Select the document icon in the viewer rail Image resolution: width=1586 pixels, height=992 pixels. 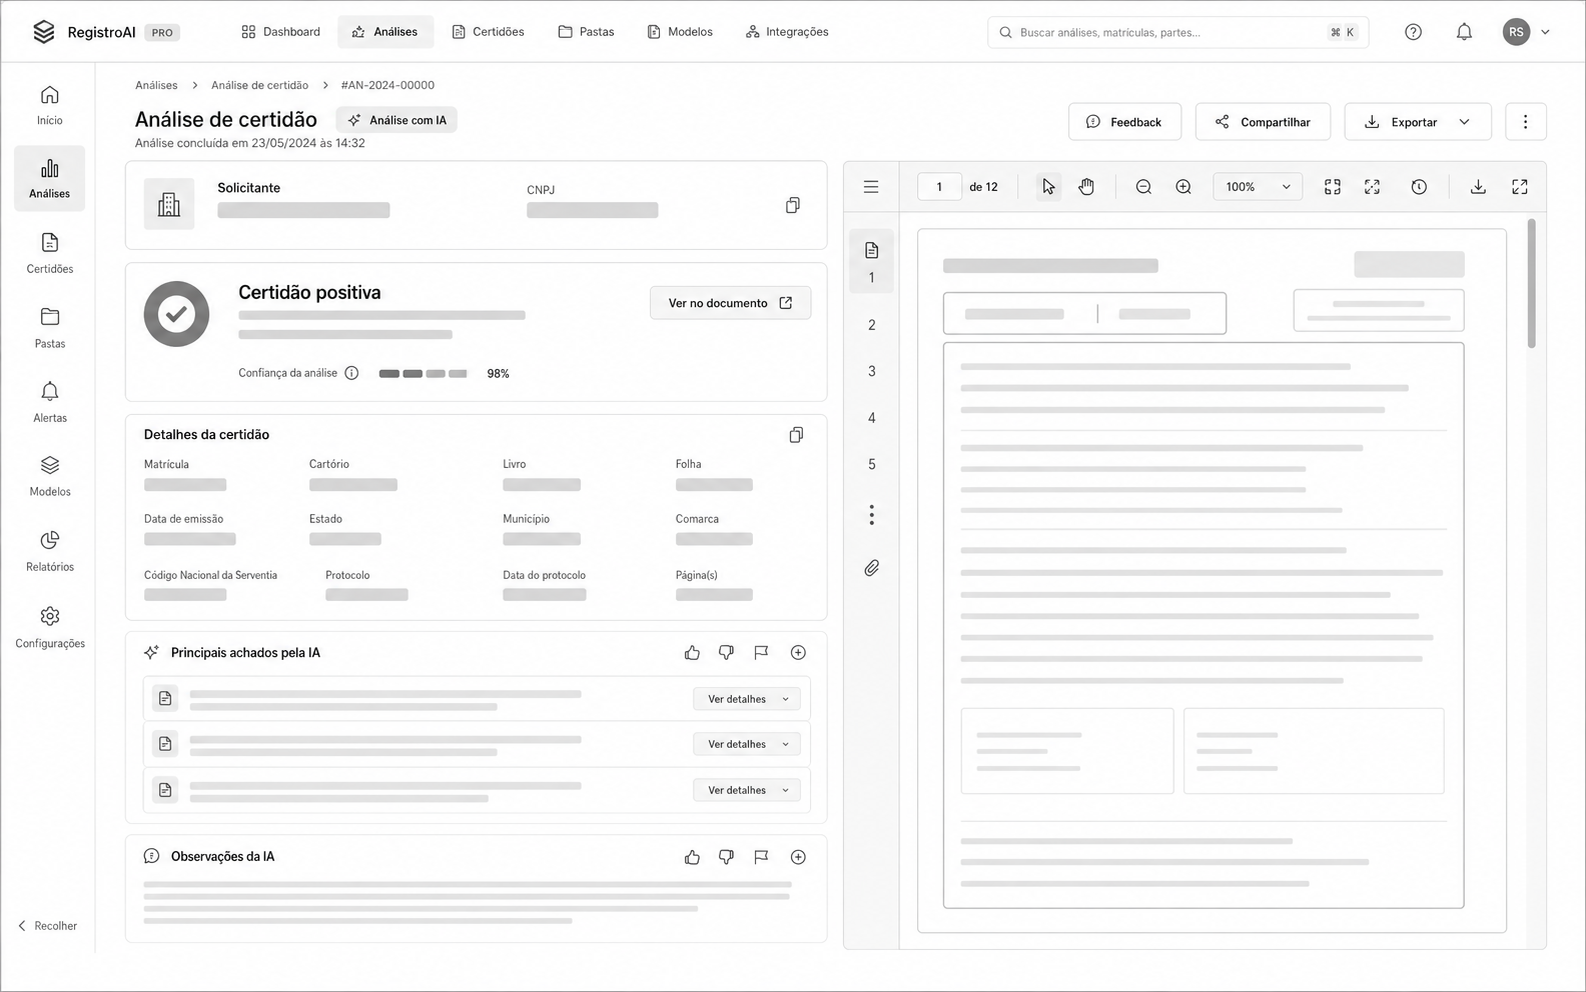(872, 250)
